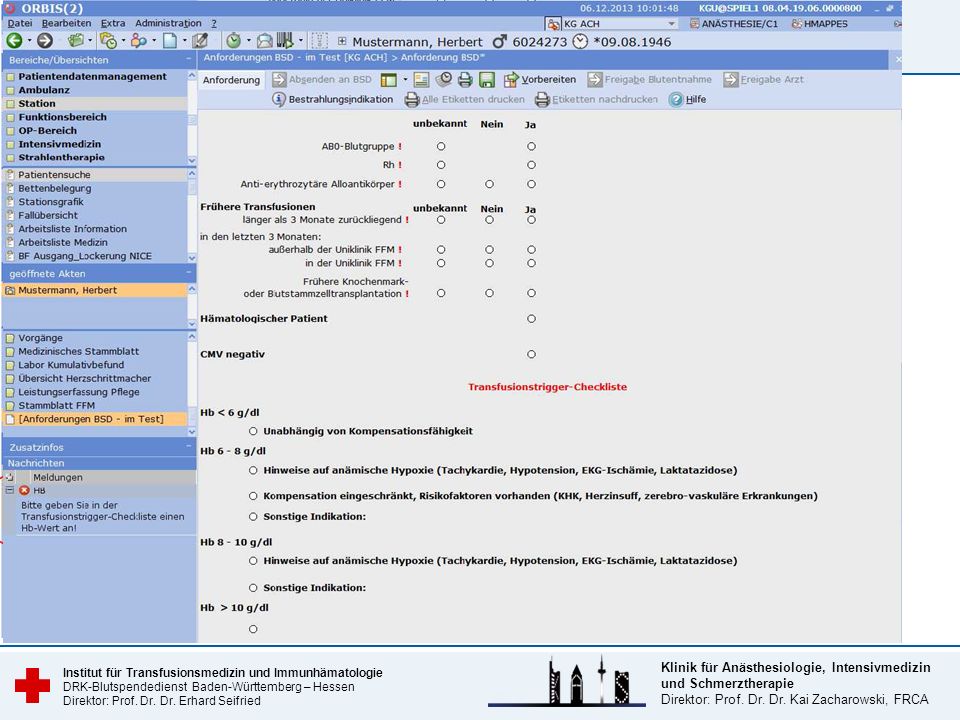Click the clock icon before the birth date

(x=580, y=42)
